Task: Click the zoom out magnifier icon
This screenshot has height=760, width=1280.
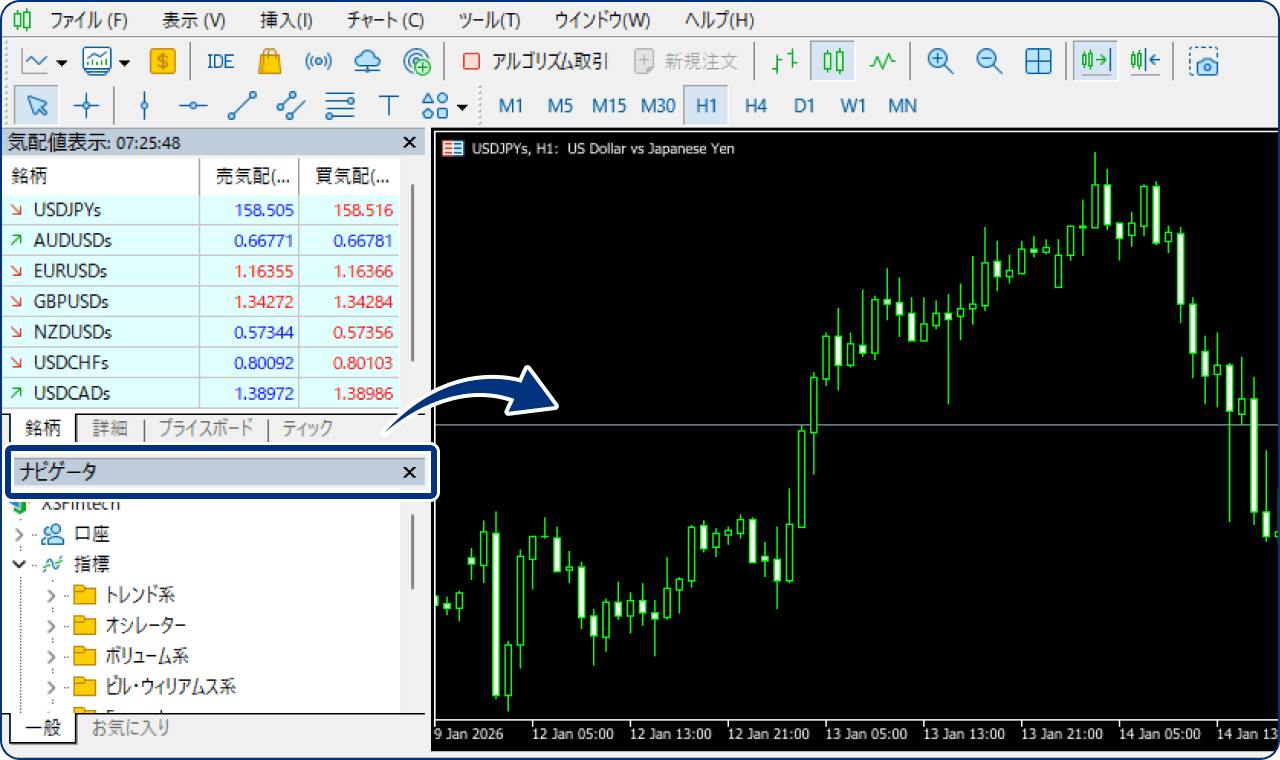Action: pyautogui.click(x=989, y=61)
